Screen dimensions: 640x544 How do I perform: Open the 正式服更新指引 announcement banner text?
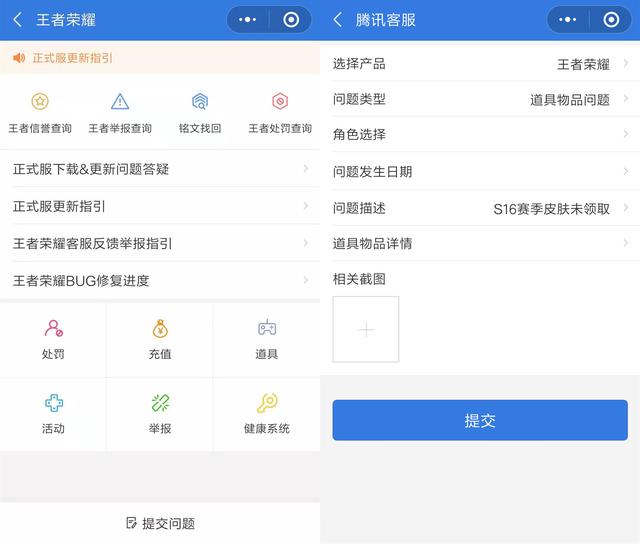tap(72, 58)
